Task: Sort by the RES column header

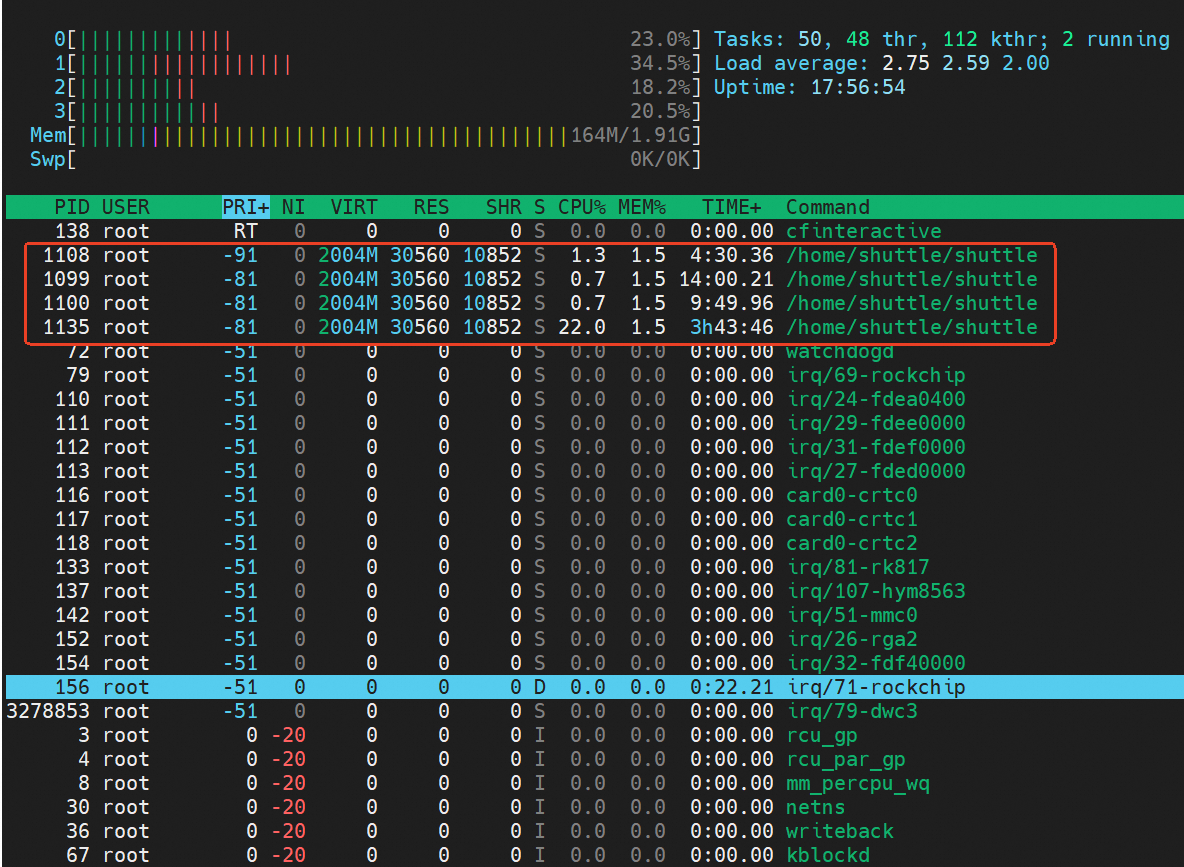Action: pyautogui.click(x=431, y=207)
